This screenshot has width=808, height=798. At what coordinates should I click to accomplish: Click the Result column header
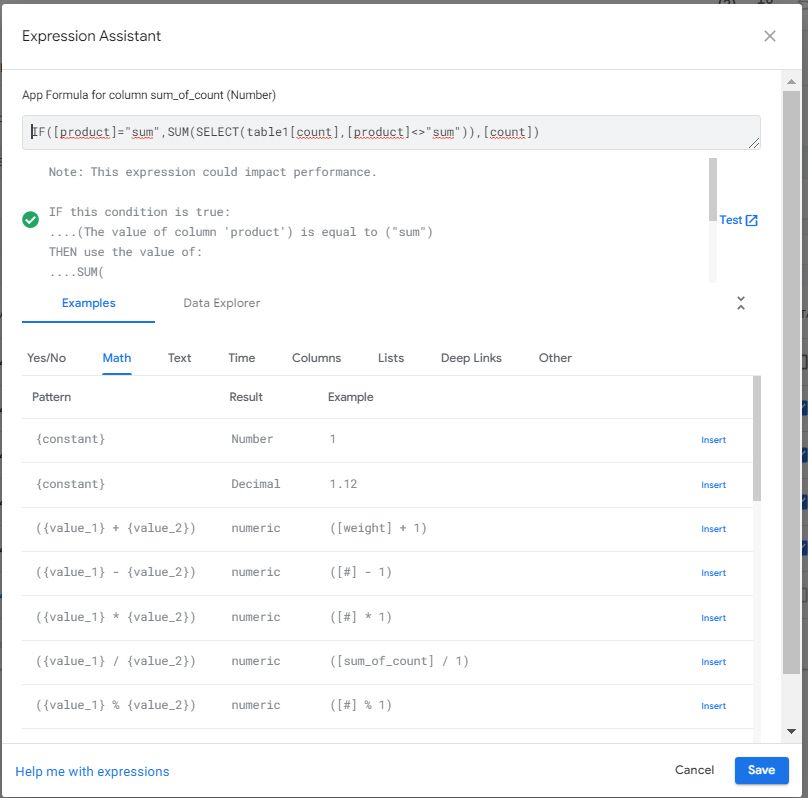246,397
